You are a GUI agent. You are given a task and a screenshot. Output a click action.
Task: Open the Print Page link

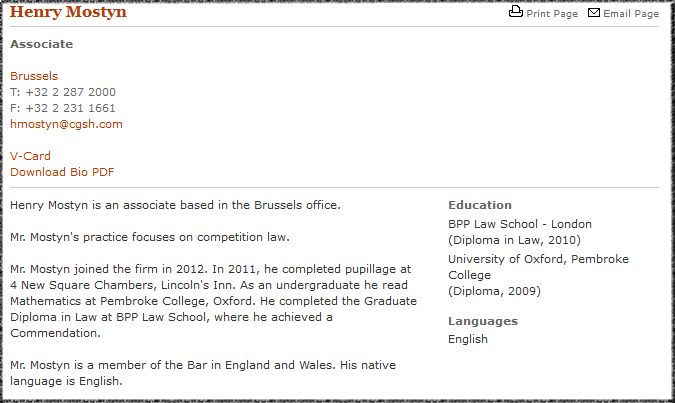pos(552,14)
